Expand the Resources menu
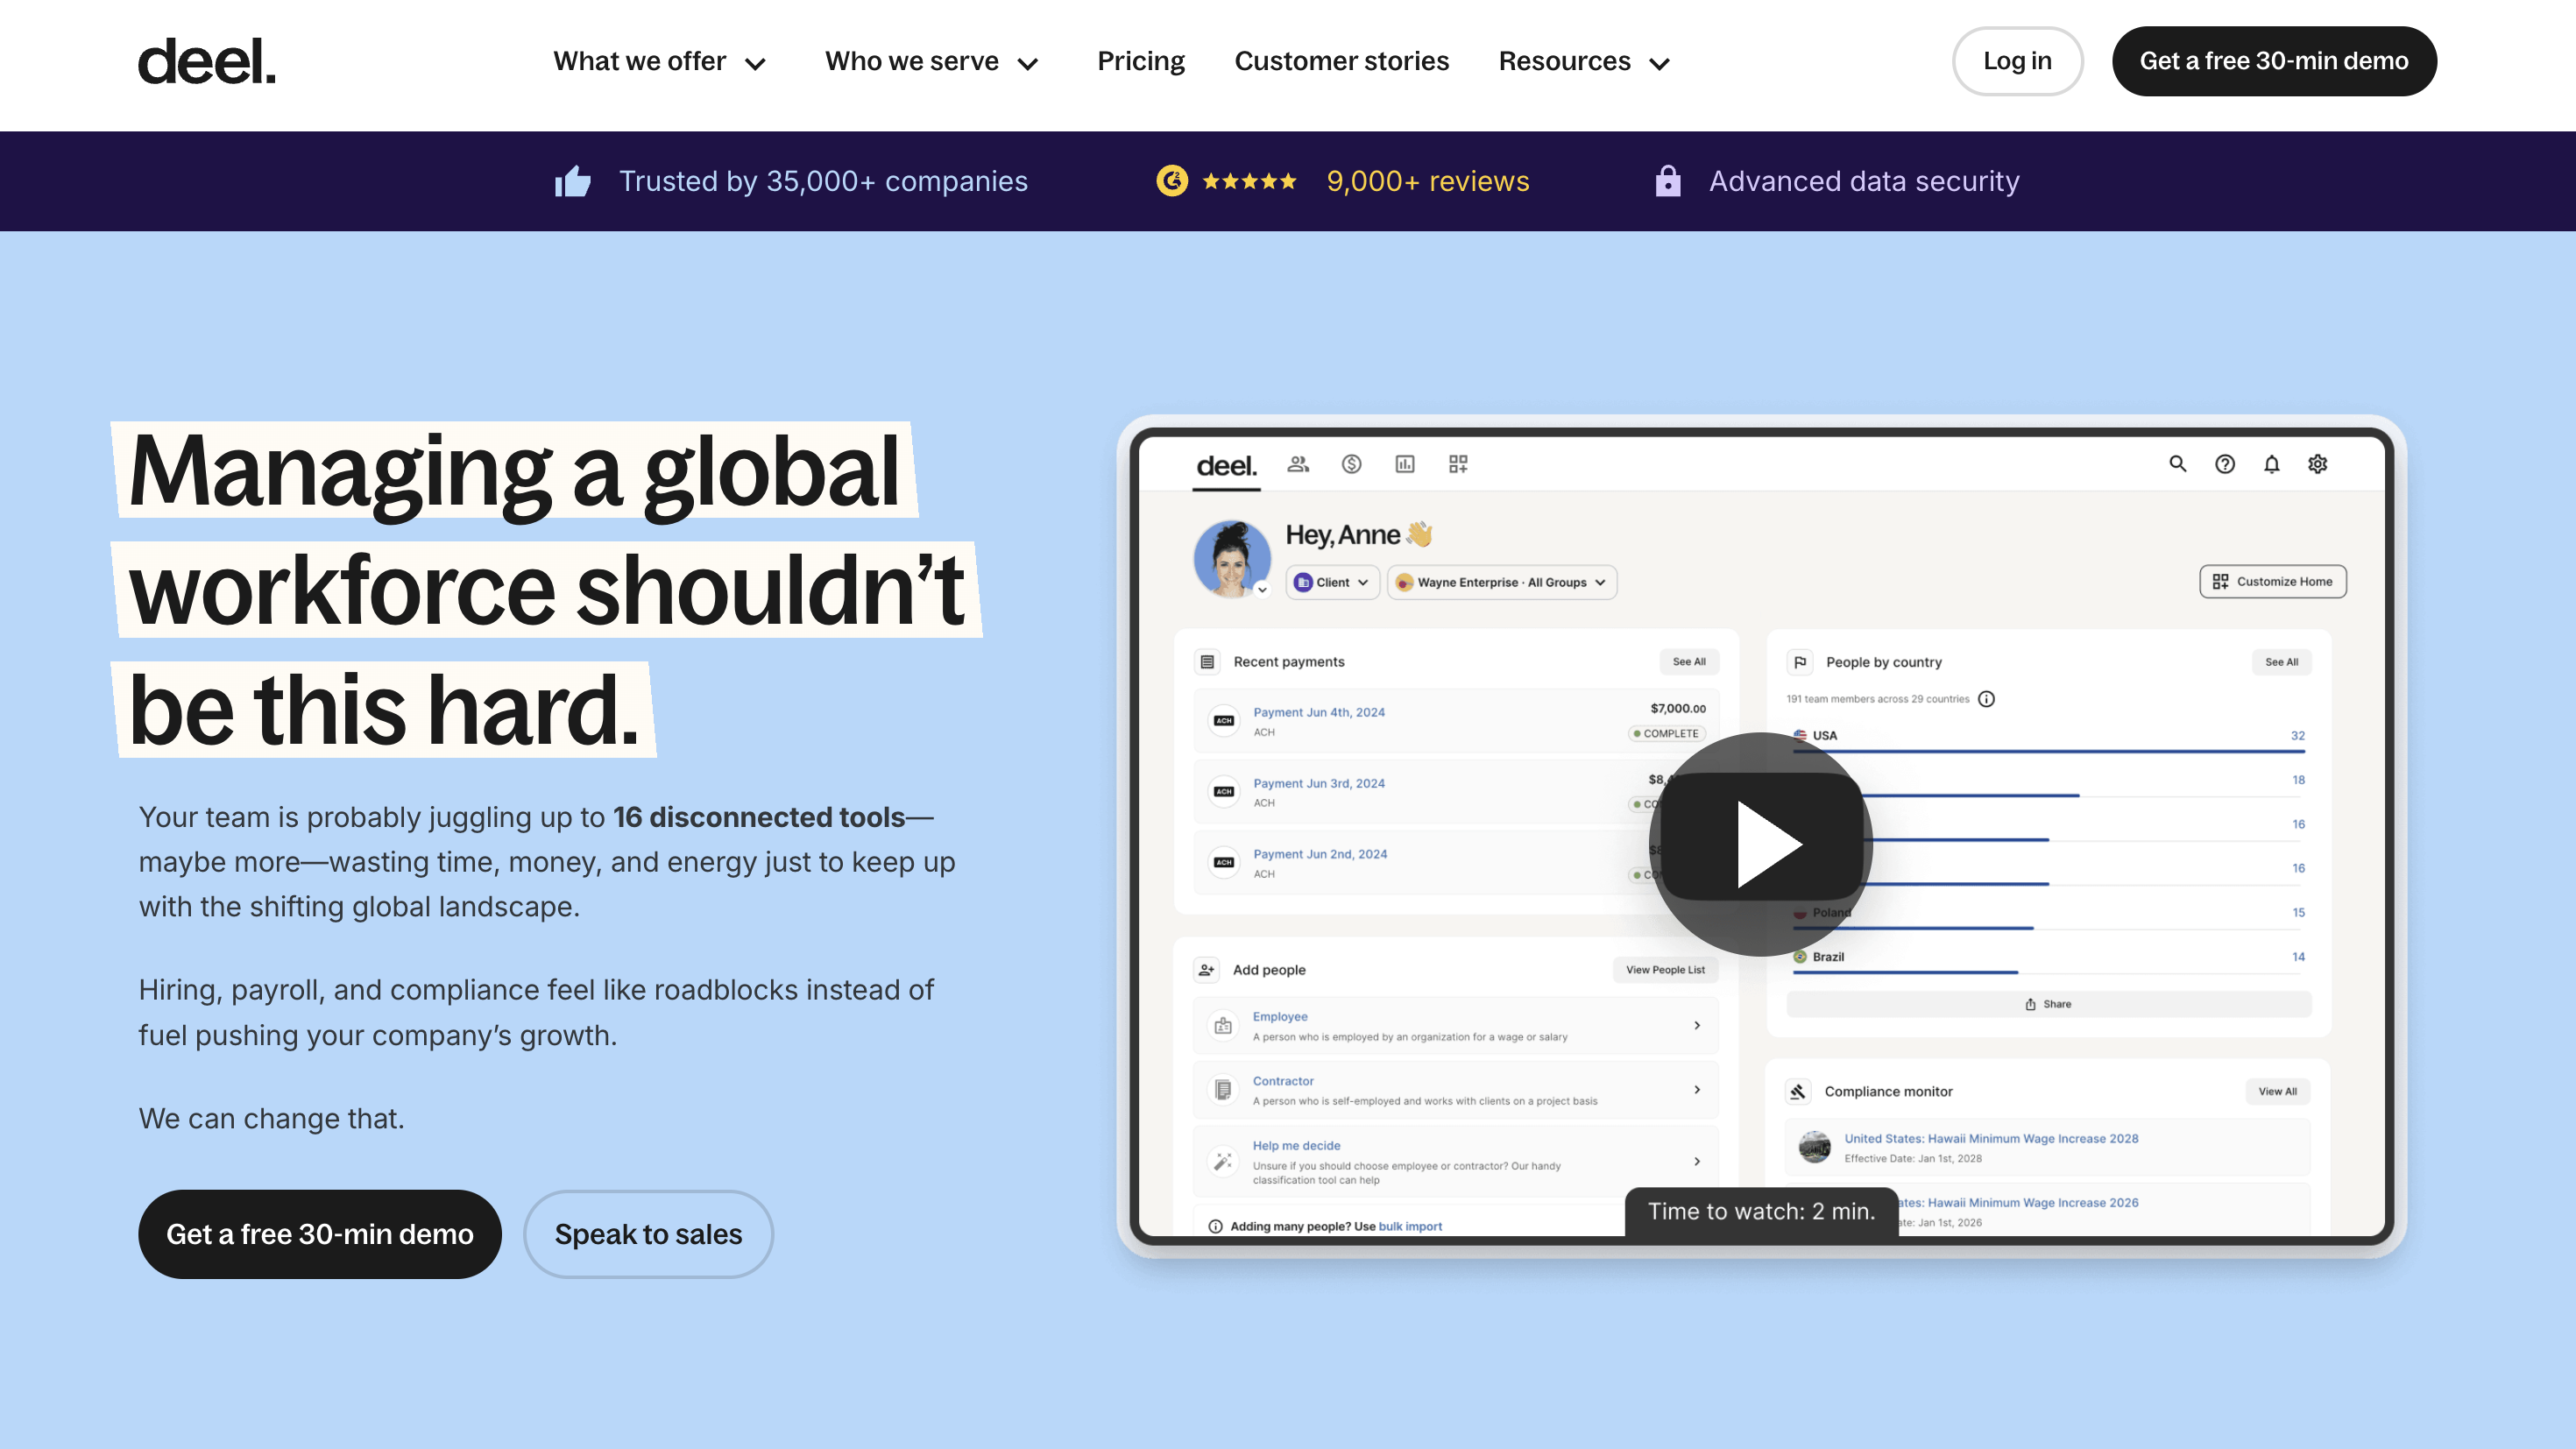The height and width of the screenshot is (1449, 2576). point(1585,61)
